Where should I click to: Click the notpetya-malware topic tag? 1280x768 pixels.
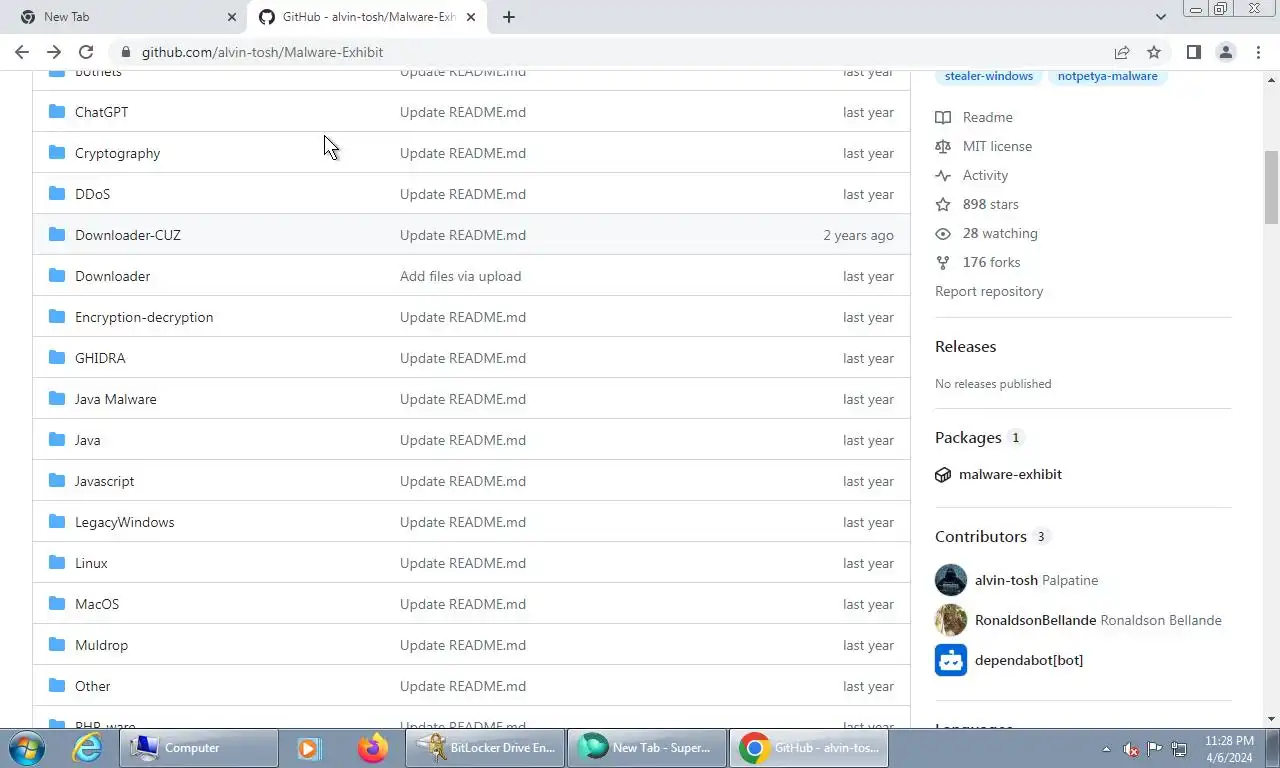tap(1107, 76)
